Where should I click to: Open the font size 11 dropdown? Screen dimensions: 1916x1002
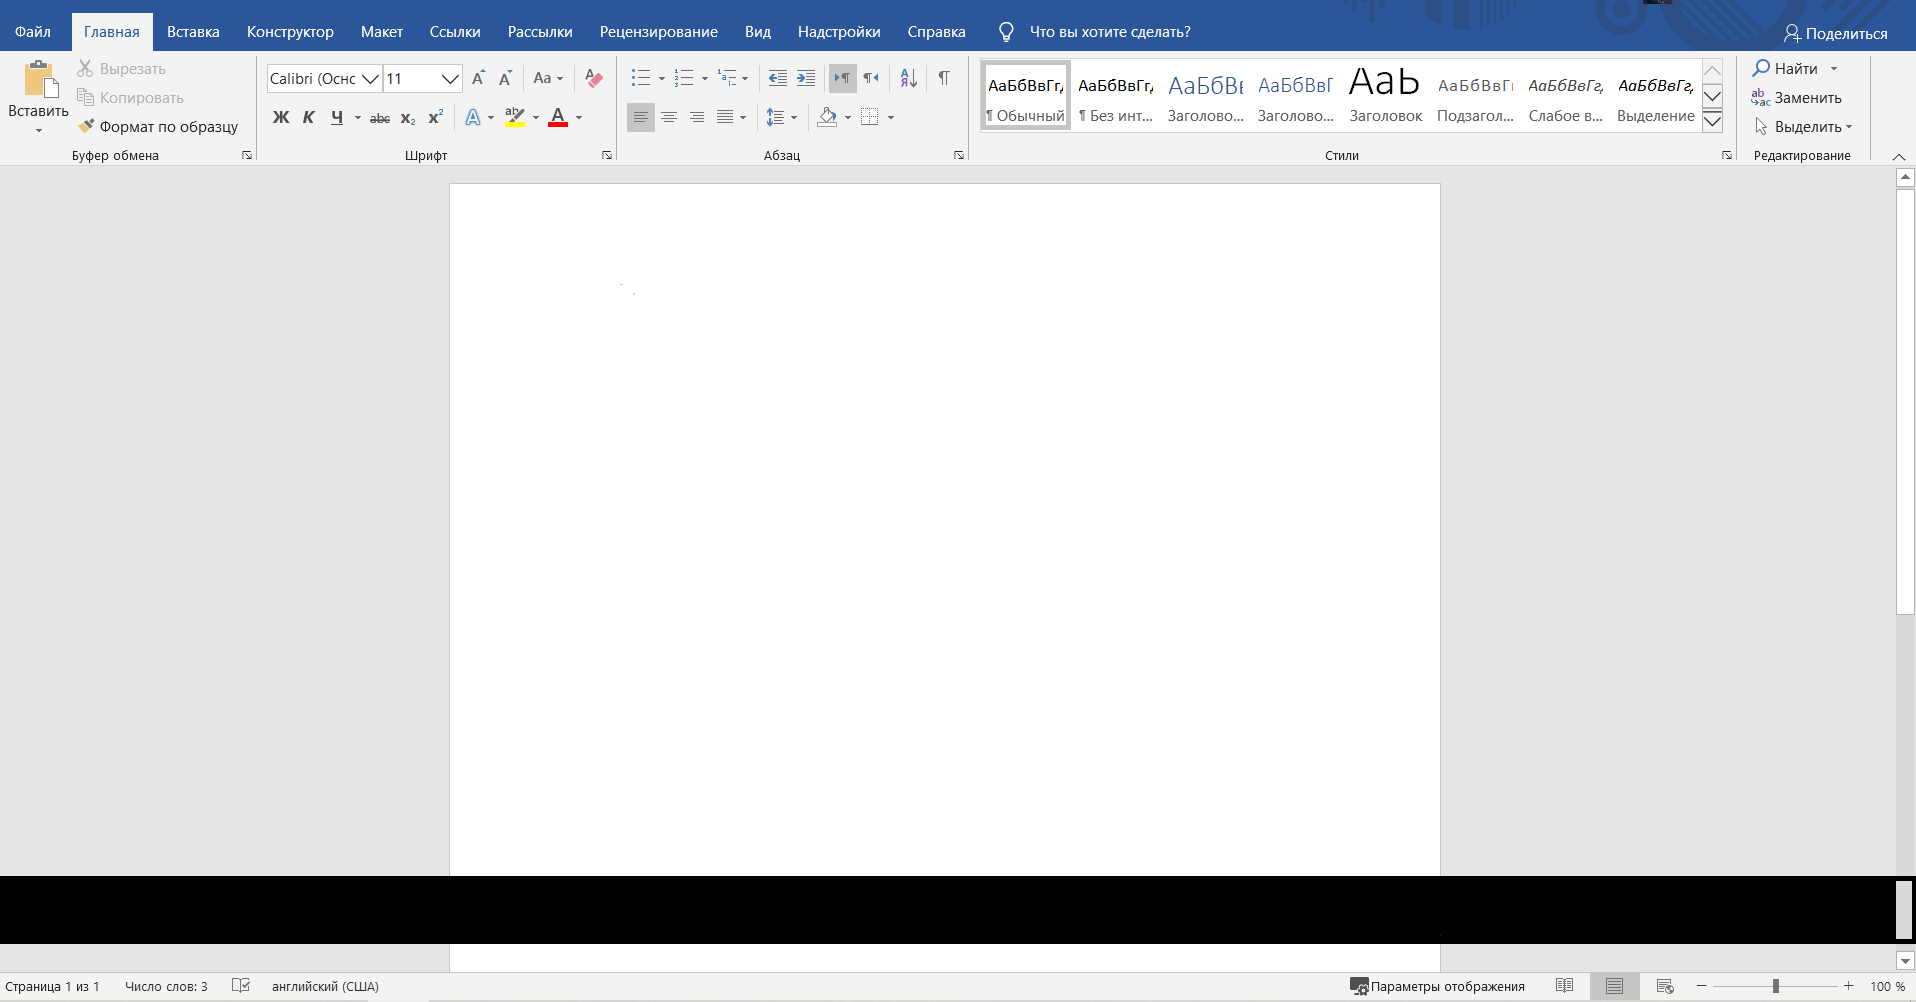pos(450,79)
